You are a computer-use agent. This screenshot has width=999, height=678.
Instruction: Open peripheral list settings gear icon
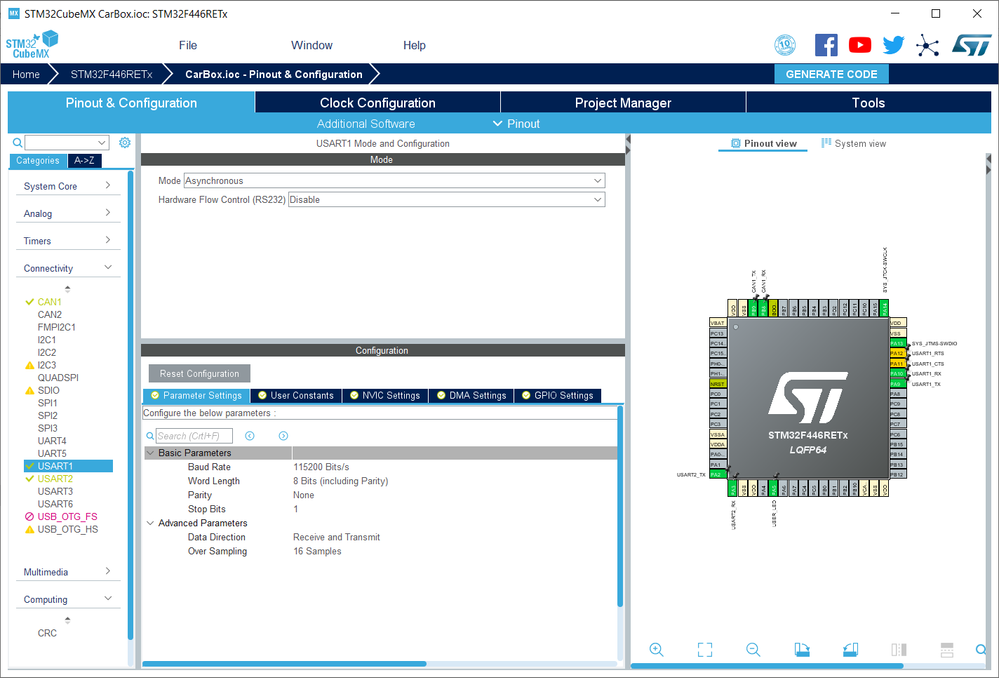pyautogui.click(x=125, y=143)
